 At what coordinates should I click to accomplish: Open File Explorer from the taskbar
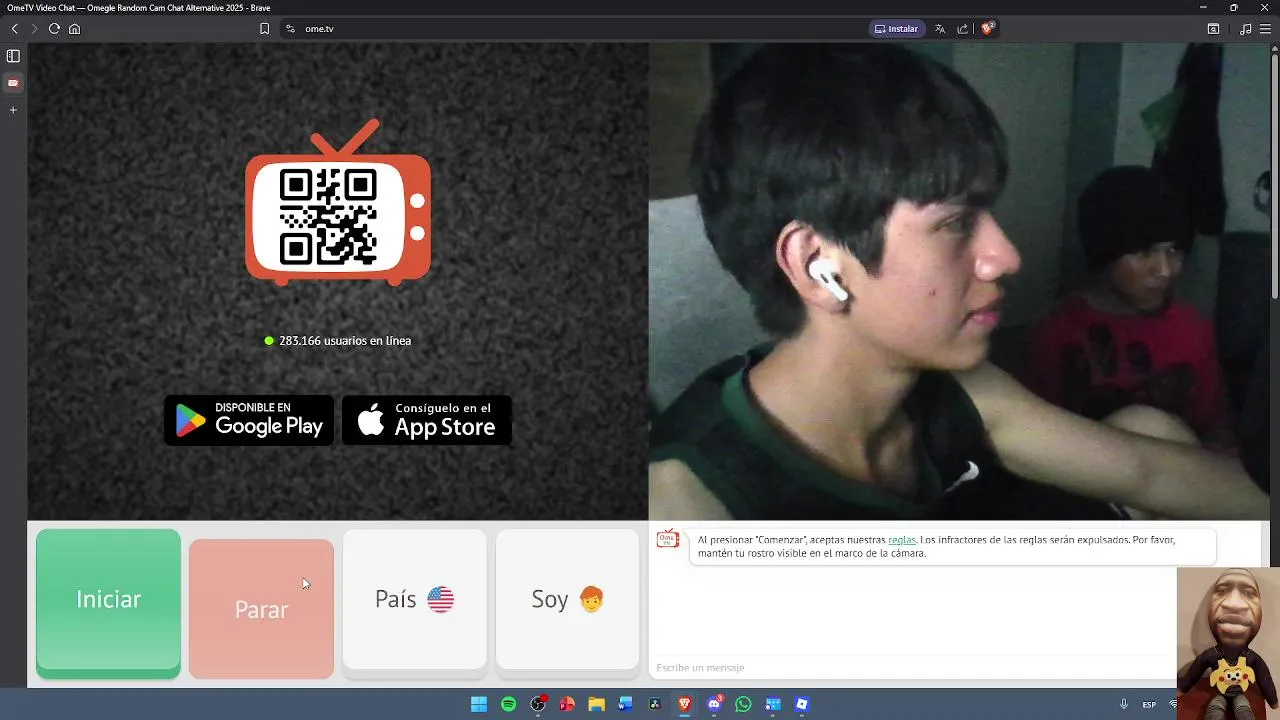click(596, 704)
